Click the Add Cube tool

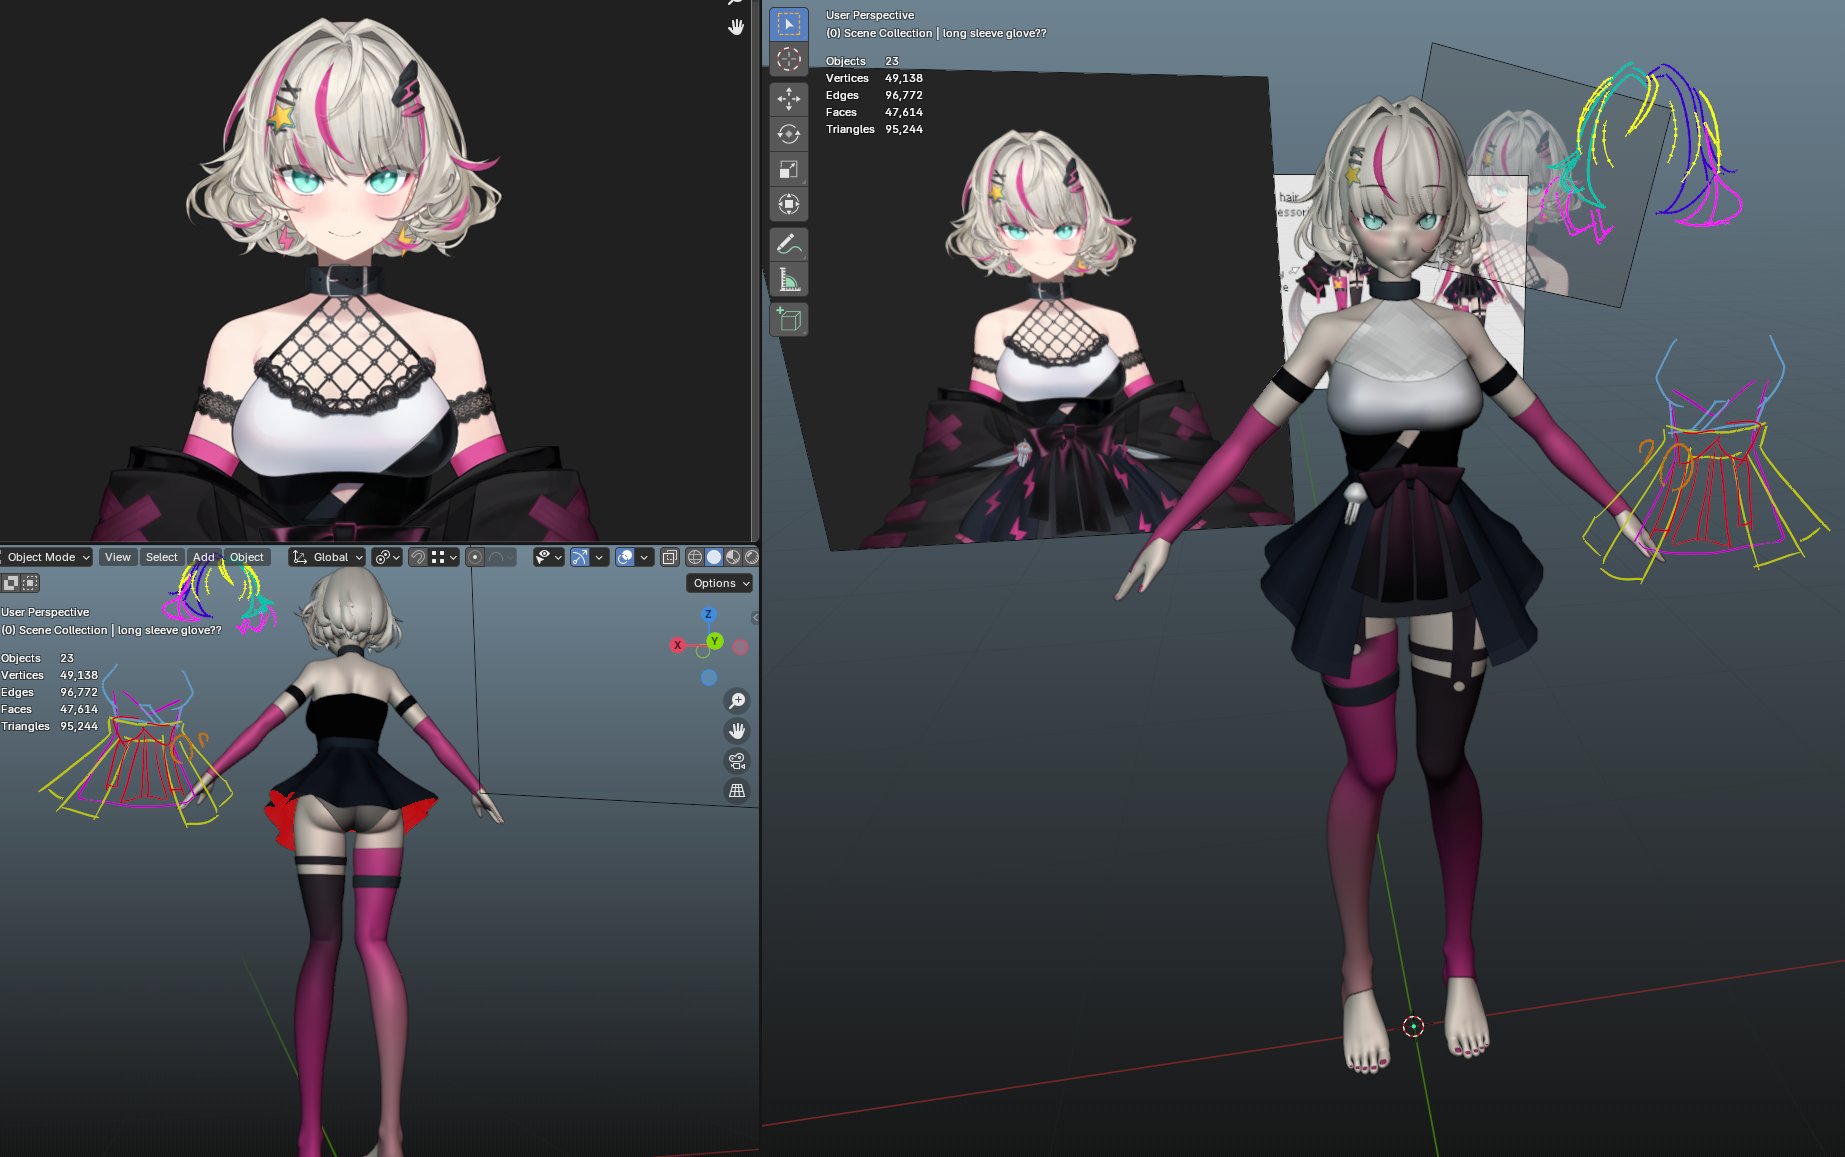(x=788, y=320)
